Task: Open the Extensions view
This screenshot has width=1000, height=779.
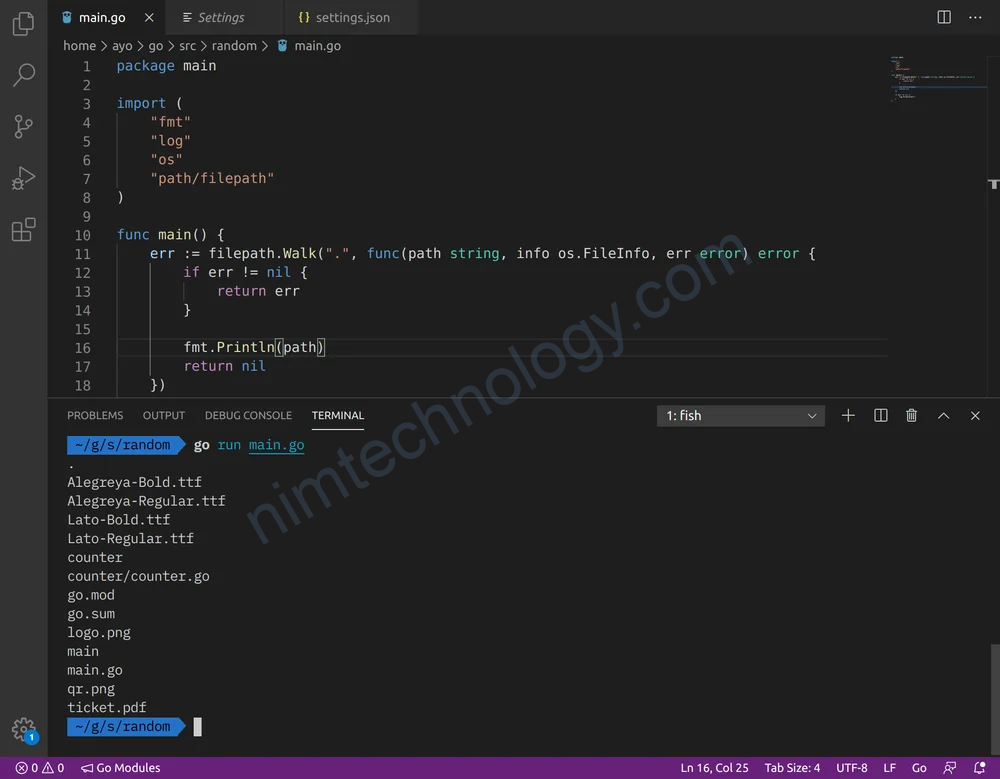Action: [23, 231]
